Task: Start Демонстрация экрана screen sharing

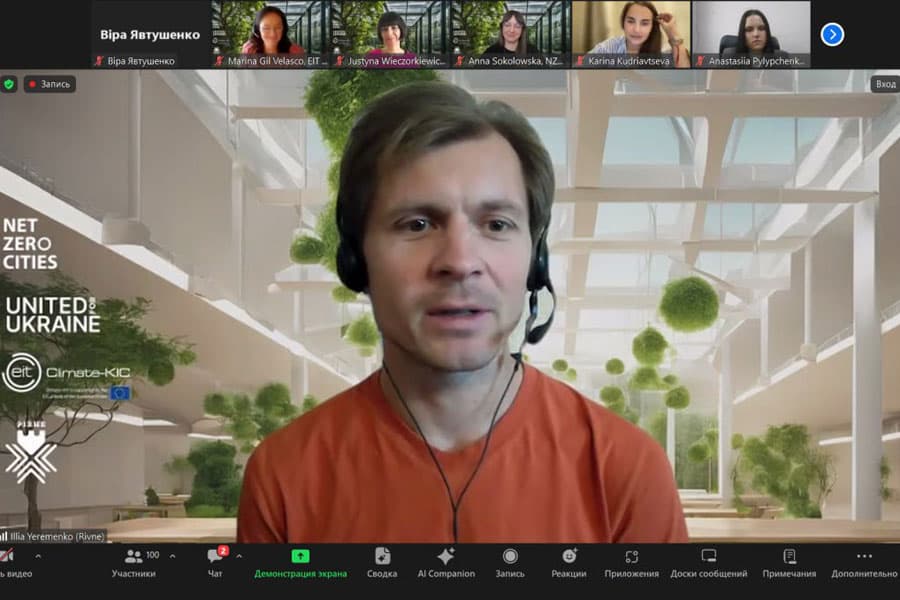Action: (x=300, y=563)
